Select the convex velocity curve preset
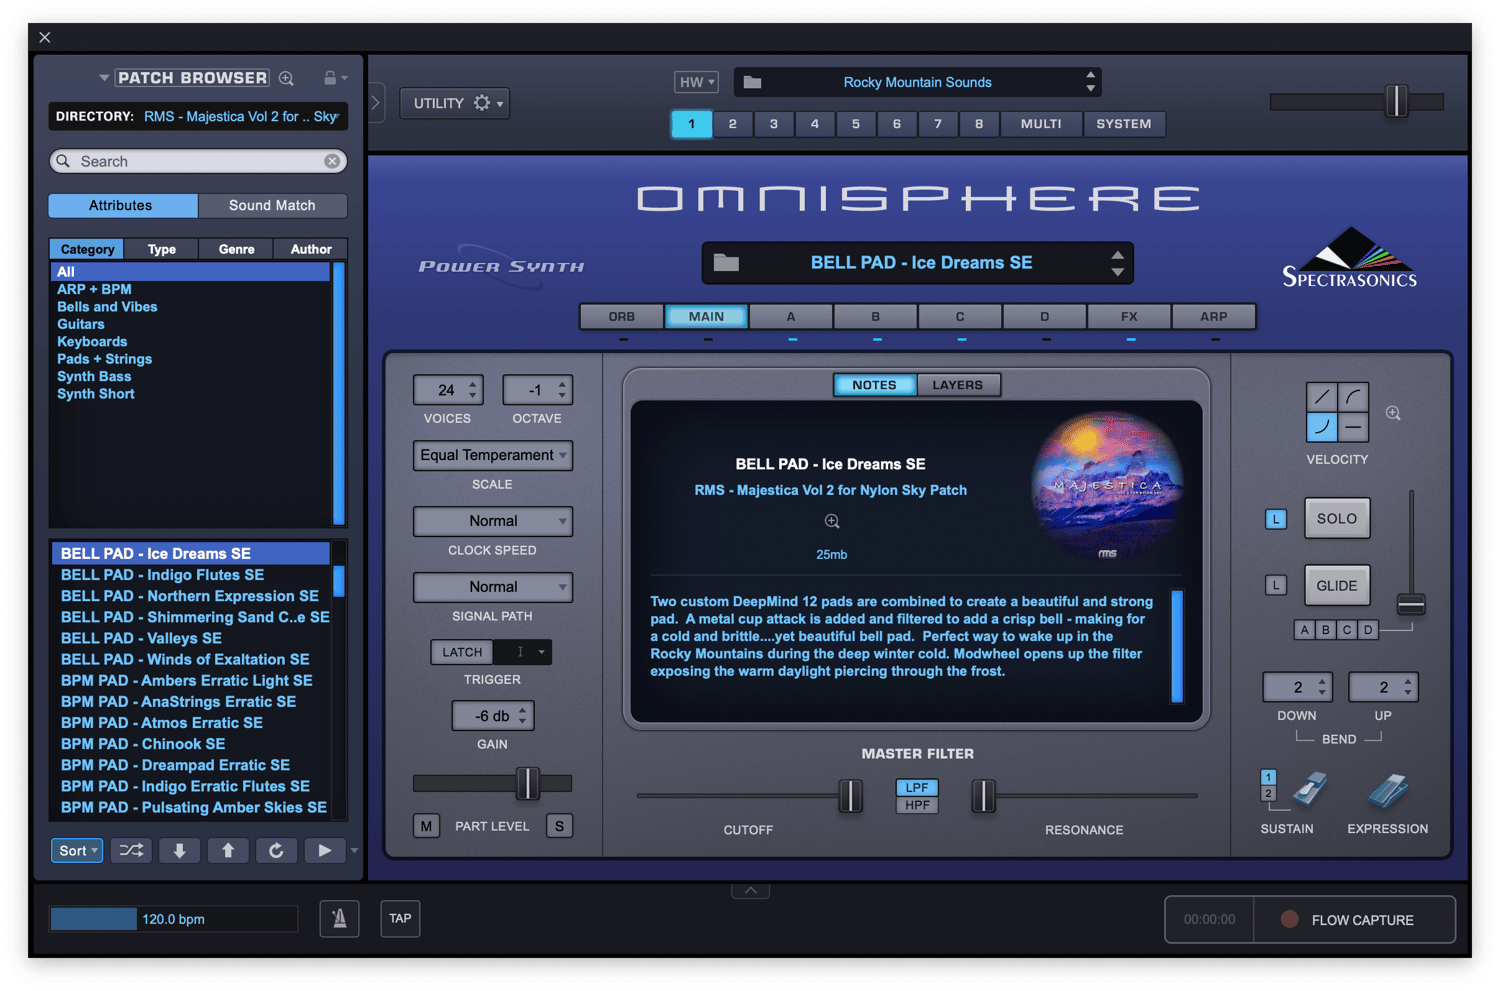Image resolution: width=1500 pixels, height=991 pixels. pos(1353,397)
